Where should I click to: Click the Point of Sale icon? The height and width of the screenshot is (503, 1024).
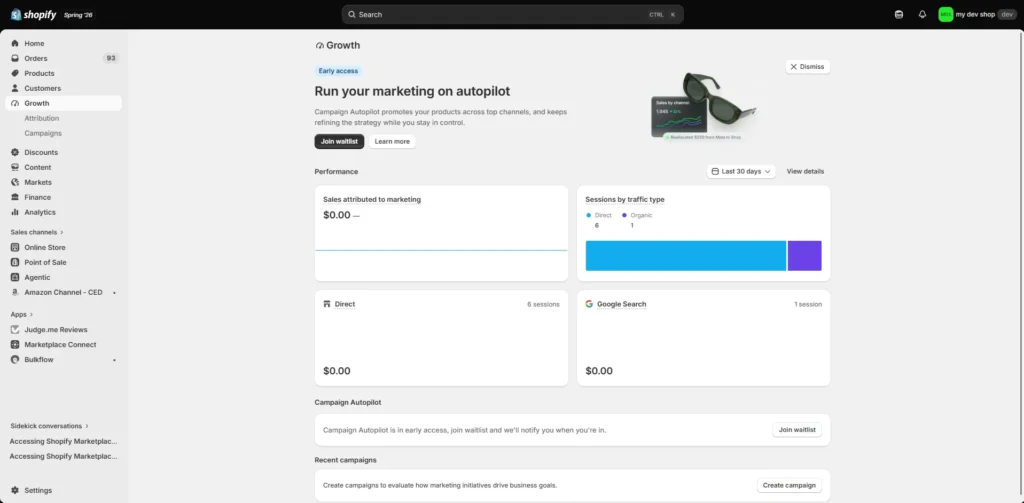click(x=15, y=263)
